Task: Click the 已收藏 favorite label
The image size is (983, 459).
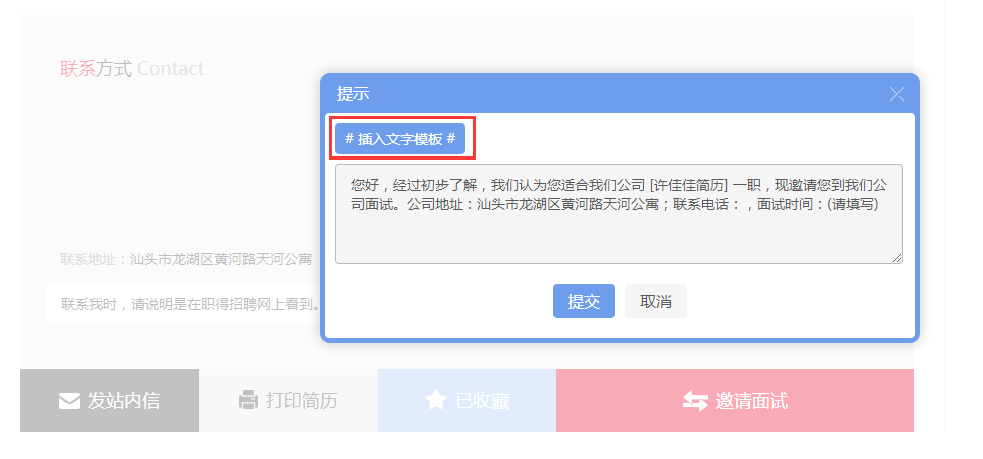Action: 482,400
